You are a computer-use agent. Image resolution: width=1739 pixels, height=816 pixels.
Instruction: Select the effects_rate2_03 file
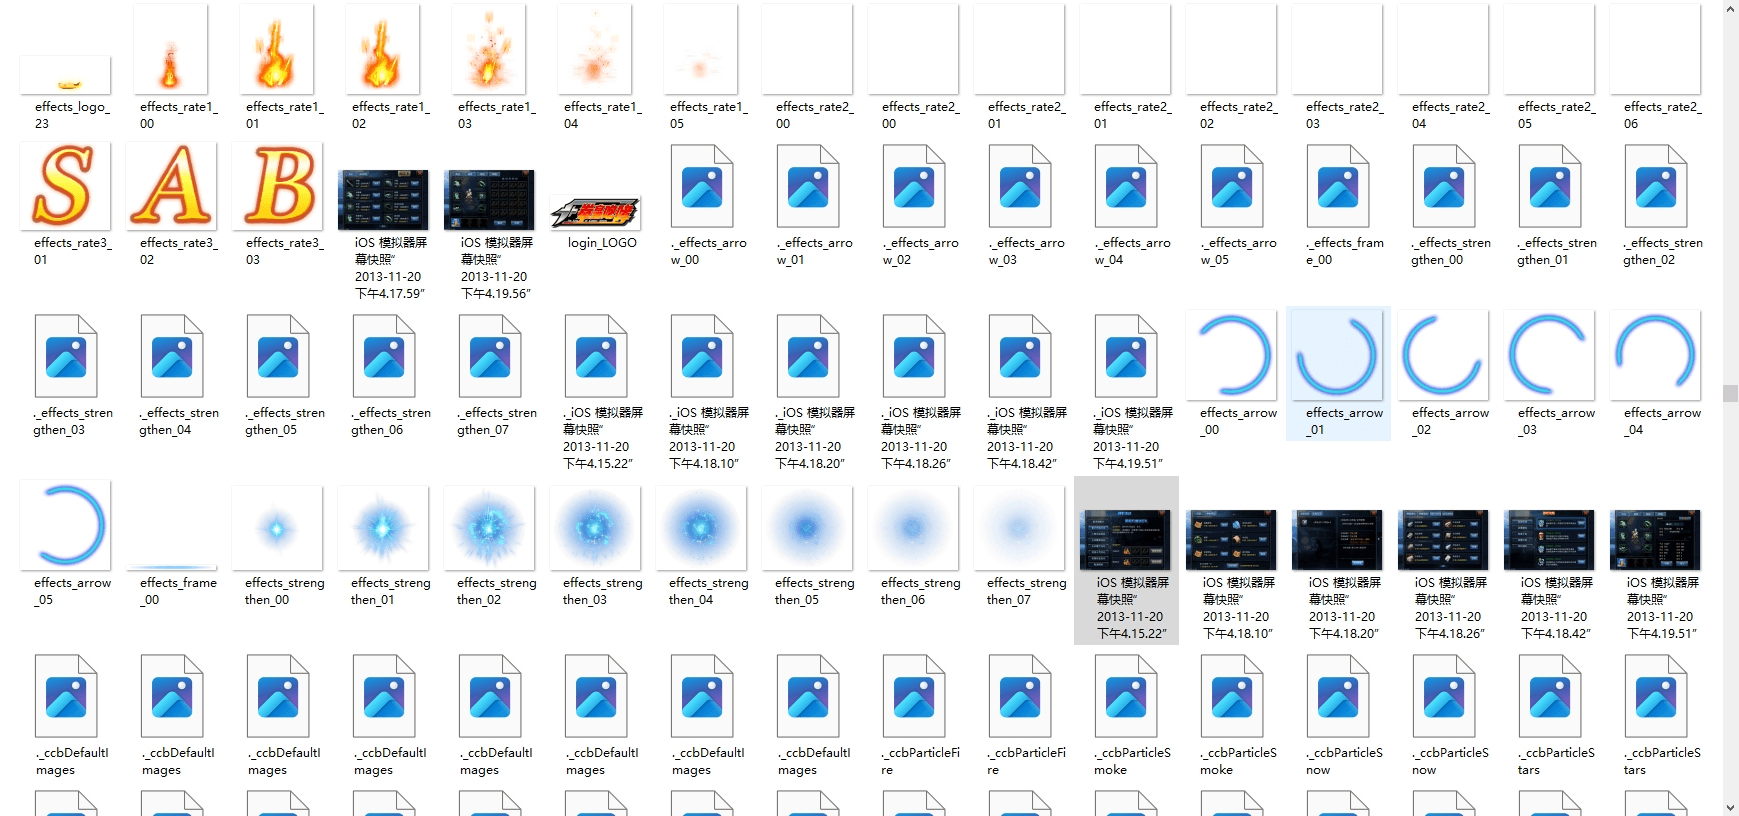(x=1337, y=49)
